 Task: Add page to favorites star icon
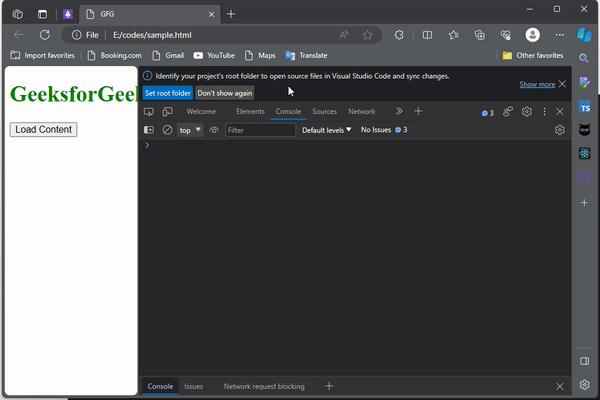point(367,34)
